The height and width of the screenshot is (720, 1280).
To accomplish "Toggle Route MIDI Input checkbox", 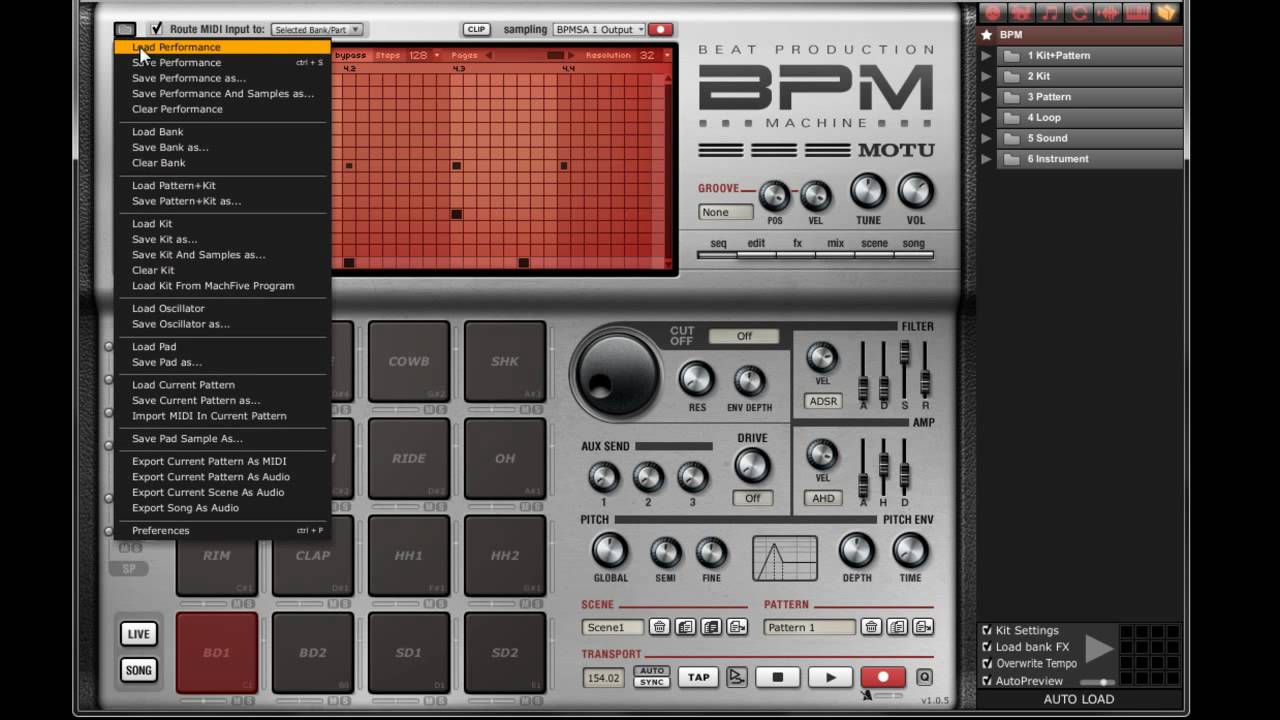I will click(x=156, y=29).
